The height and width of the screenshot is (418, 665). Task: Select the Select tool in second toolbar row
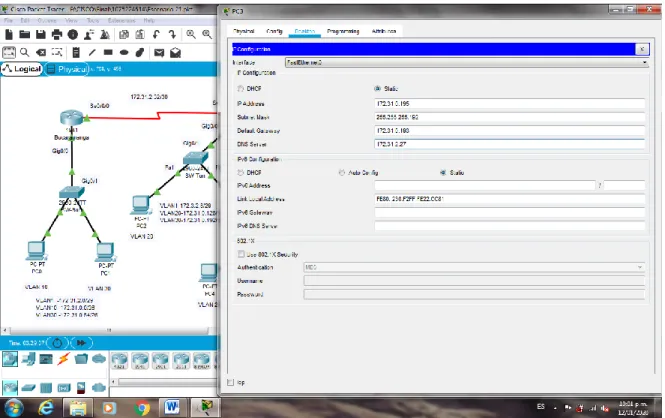pos(9,53)
